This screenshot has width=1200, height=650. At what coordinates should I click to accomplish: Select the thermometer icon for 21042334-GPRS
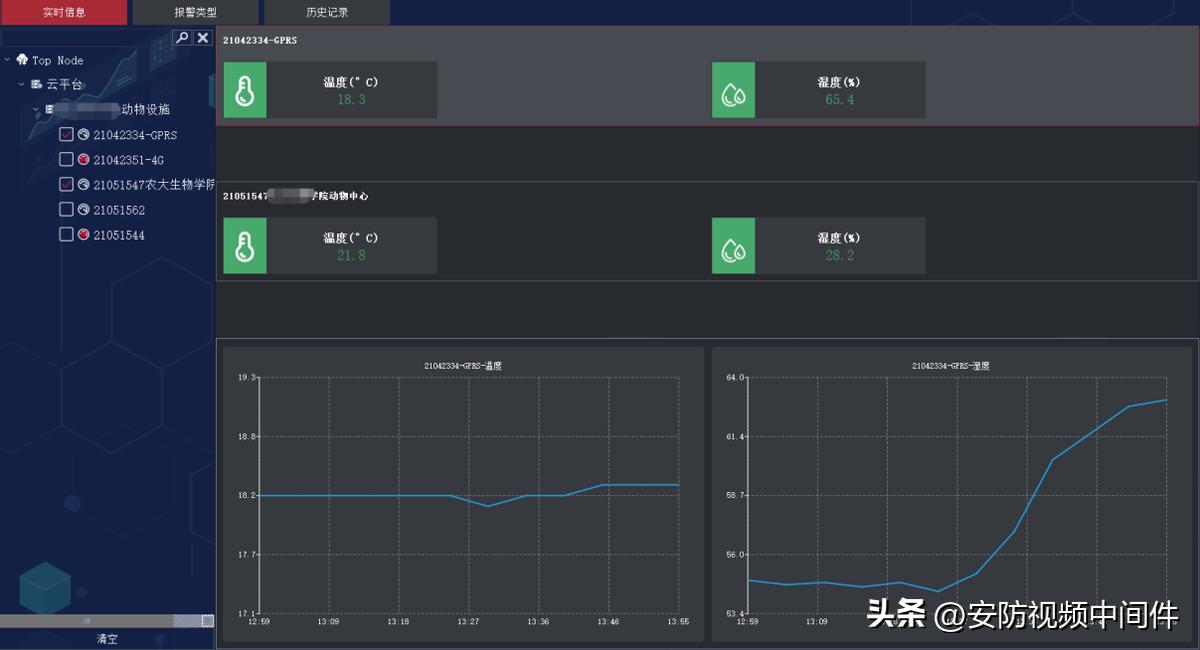point(245,89)
